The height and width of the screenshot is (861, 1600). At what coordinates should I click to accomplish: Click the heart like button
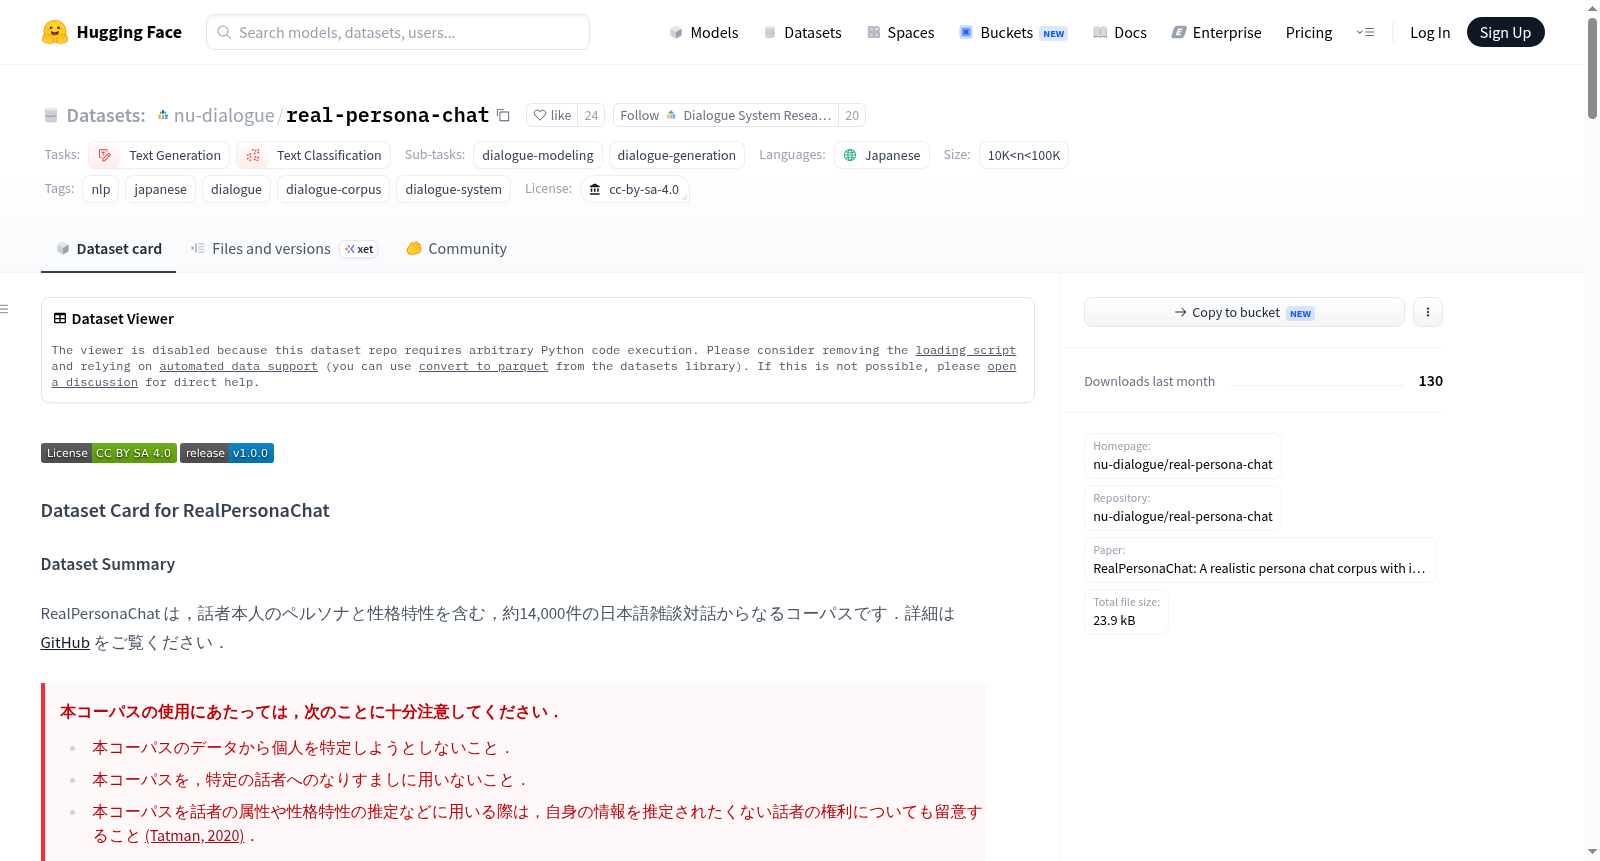point(552,115)
